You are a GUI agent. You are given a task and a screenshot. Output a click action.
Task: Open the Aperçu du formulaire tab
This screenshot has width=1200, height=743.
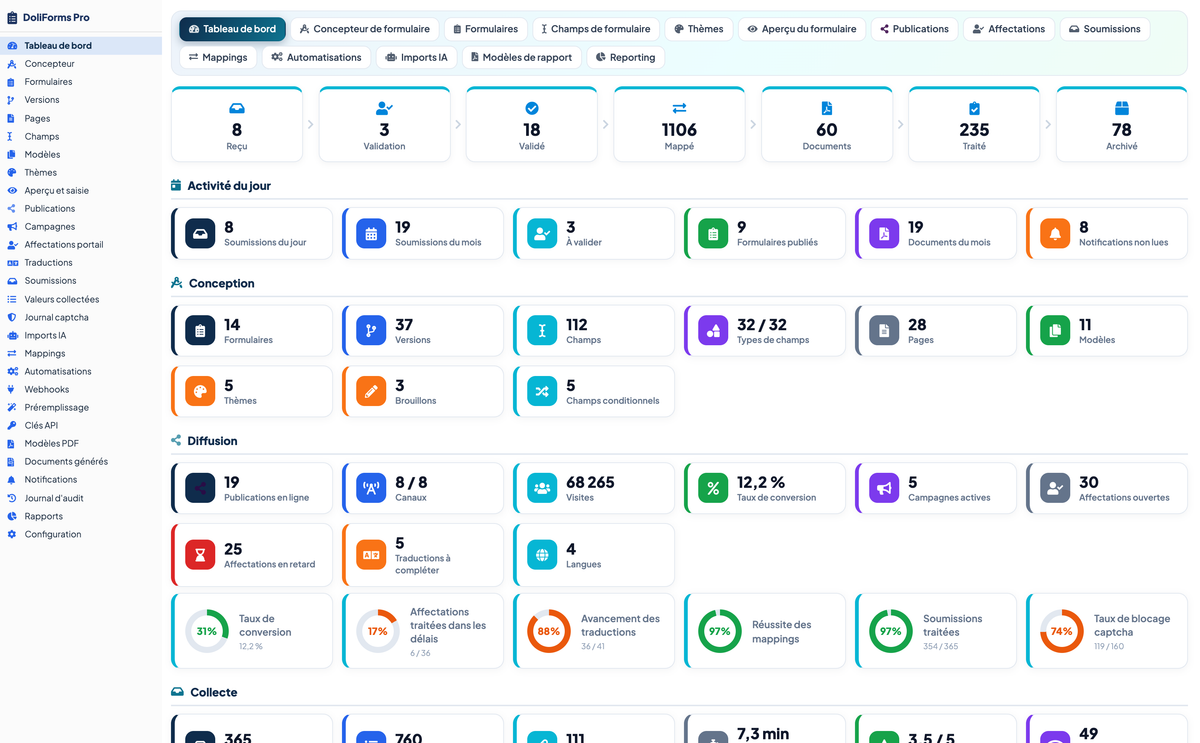(x=802, y=29)
